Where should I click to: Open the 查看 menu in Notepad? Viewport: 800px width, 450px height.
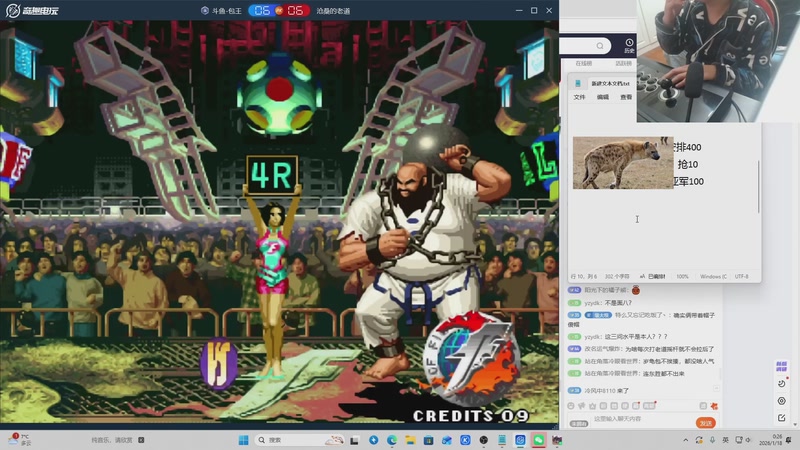pos(626,97)
